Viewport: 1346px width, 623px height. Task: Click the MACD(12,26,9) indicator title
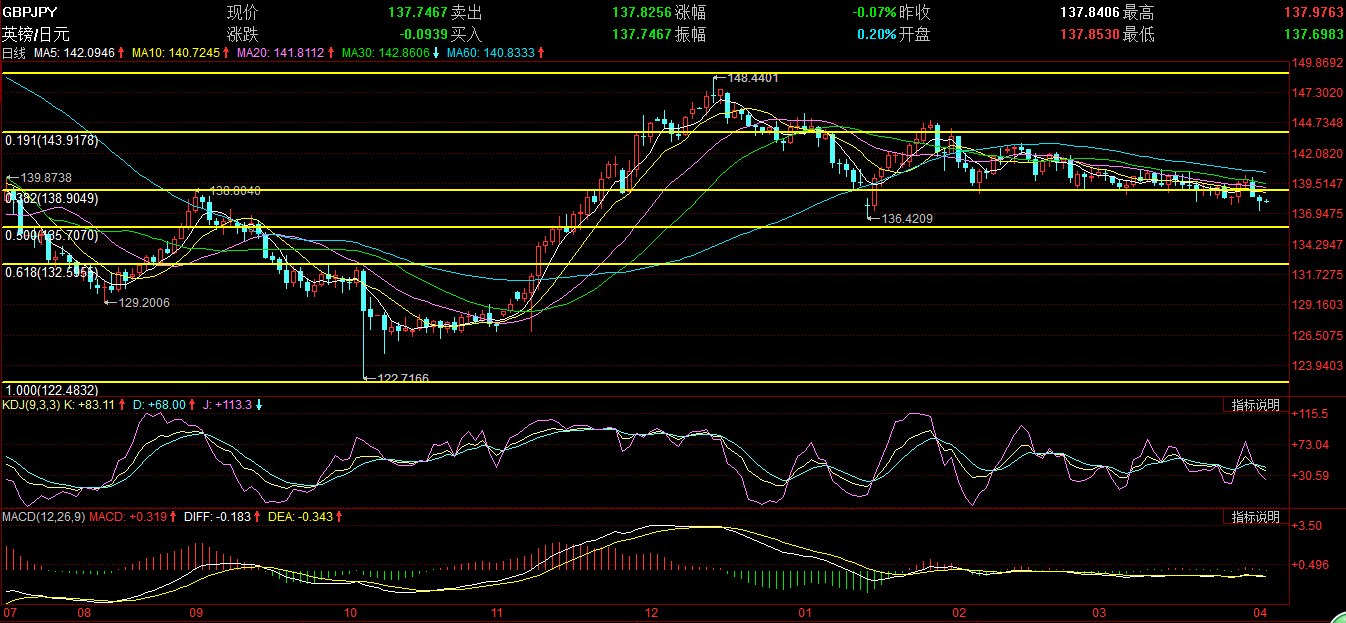[43, 517]
